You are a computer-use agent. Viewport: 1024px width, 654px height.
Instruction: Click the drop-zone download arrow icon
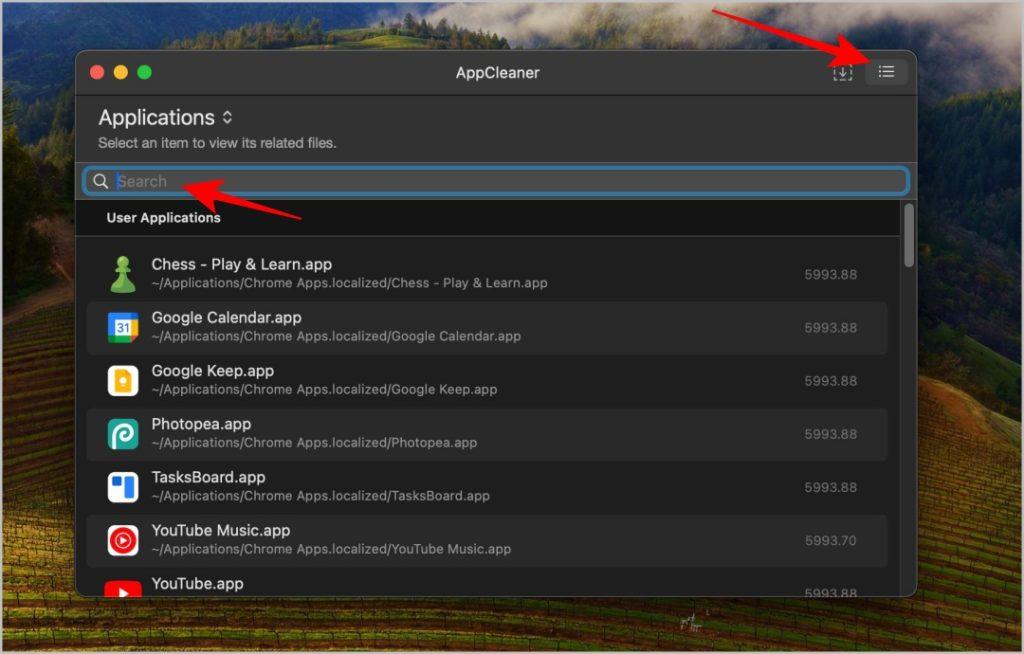(x=842, y=73)
